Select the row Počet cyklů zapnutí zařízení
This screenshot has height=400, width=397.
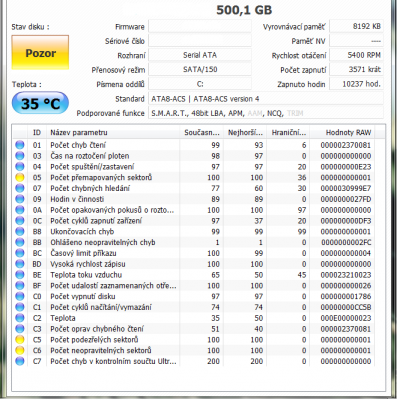click(193, 221)
